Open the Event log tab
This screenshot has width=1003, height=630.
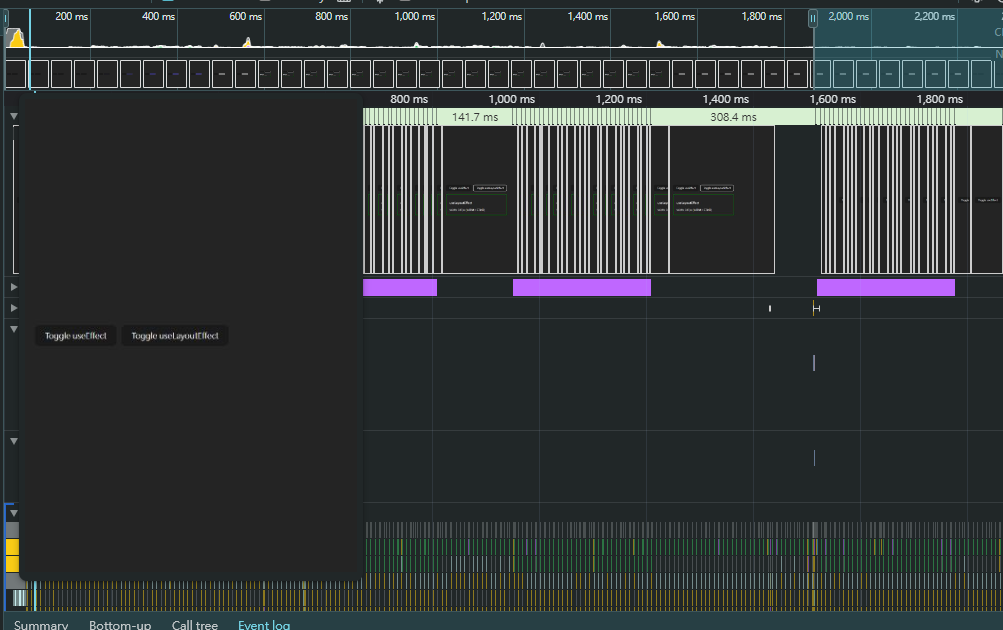(264, 624)
